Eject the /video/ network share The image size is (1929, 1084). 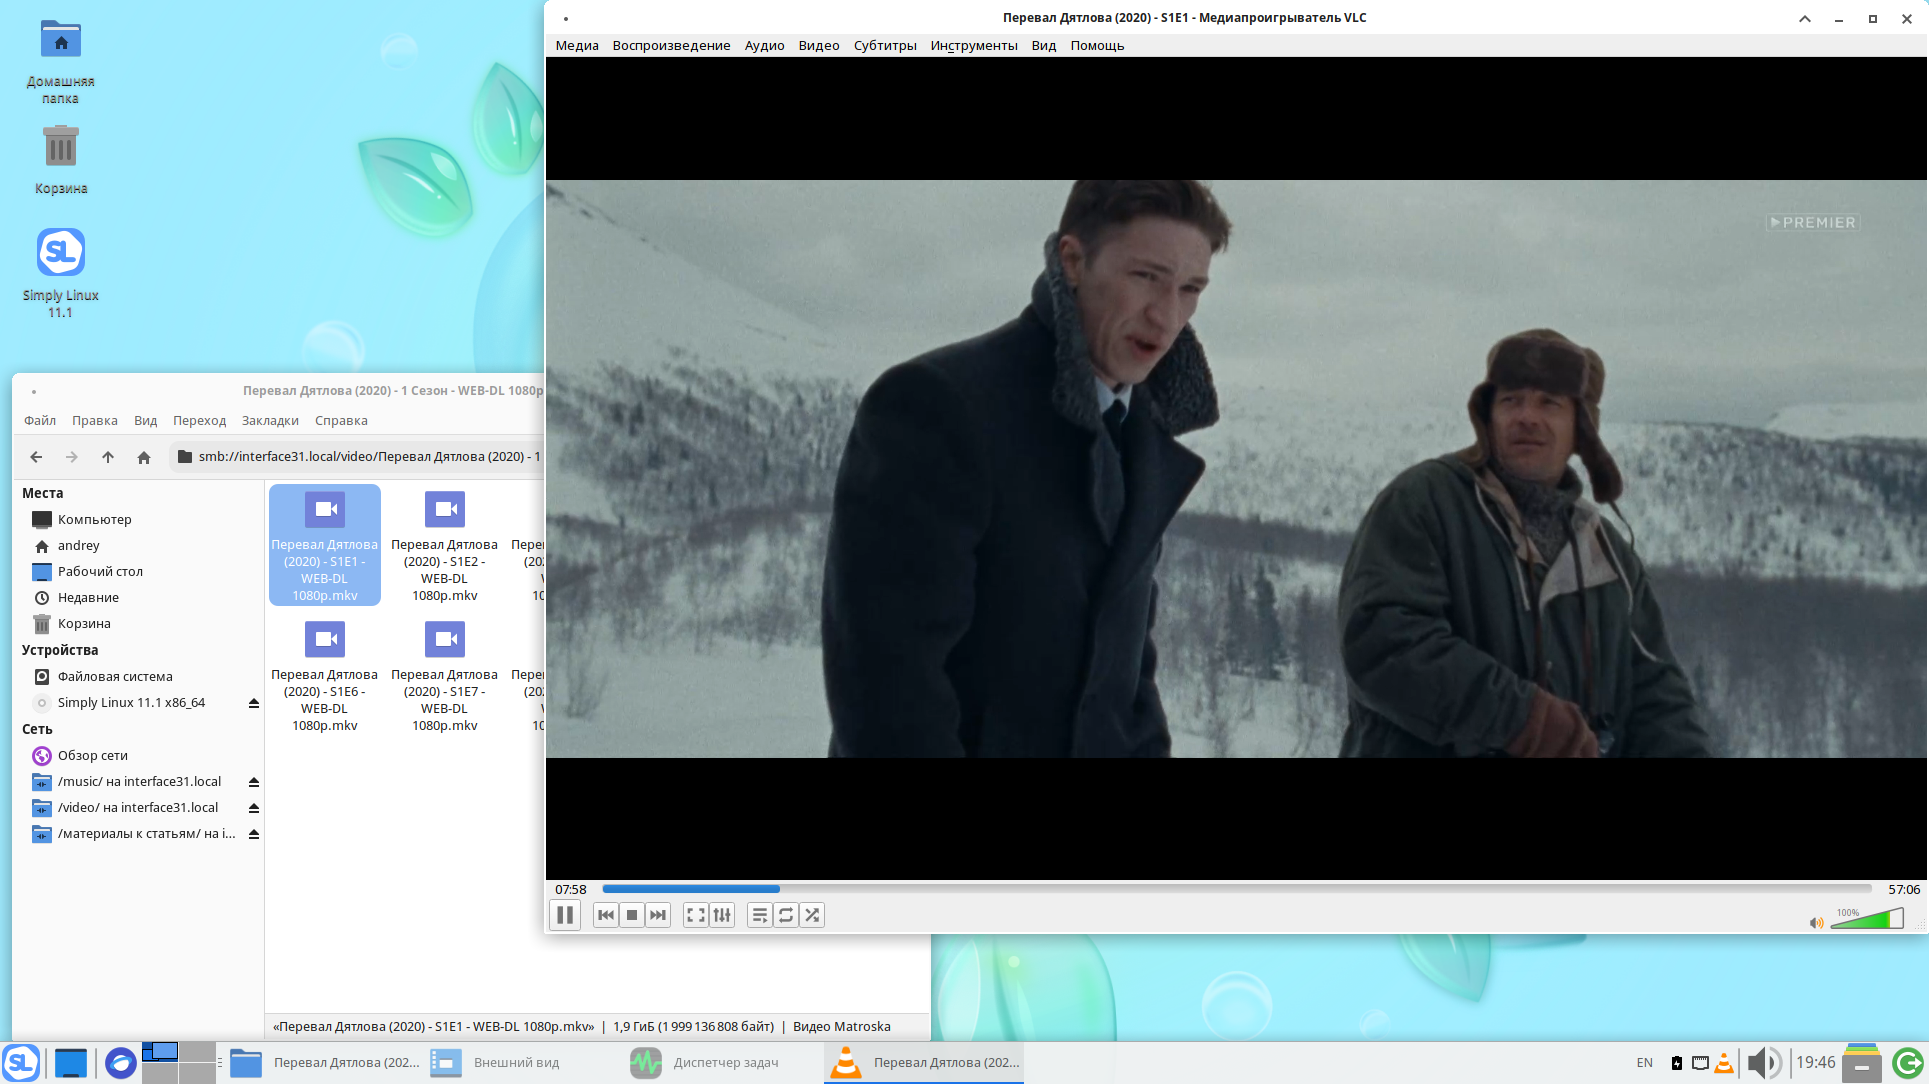[x=254, y=808]
